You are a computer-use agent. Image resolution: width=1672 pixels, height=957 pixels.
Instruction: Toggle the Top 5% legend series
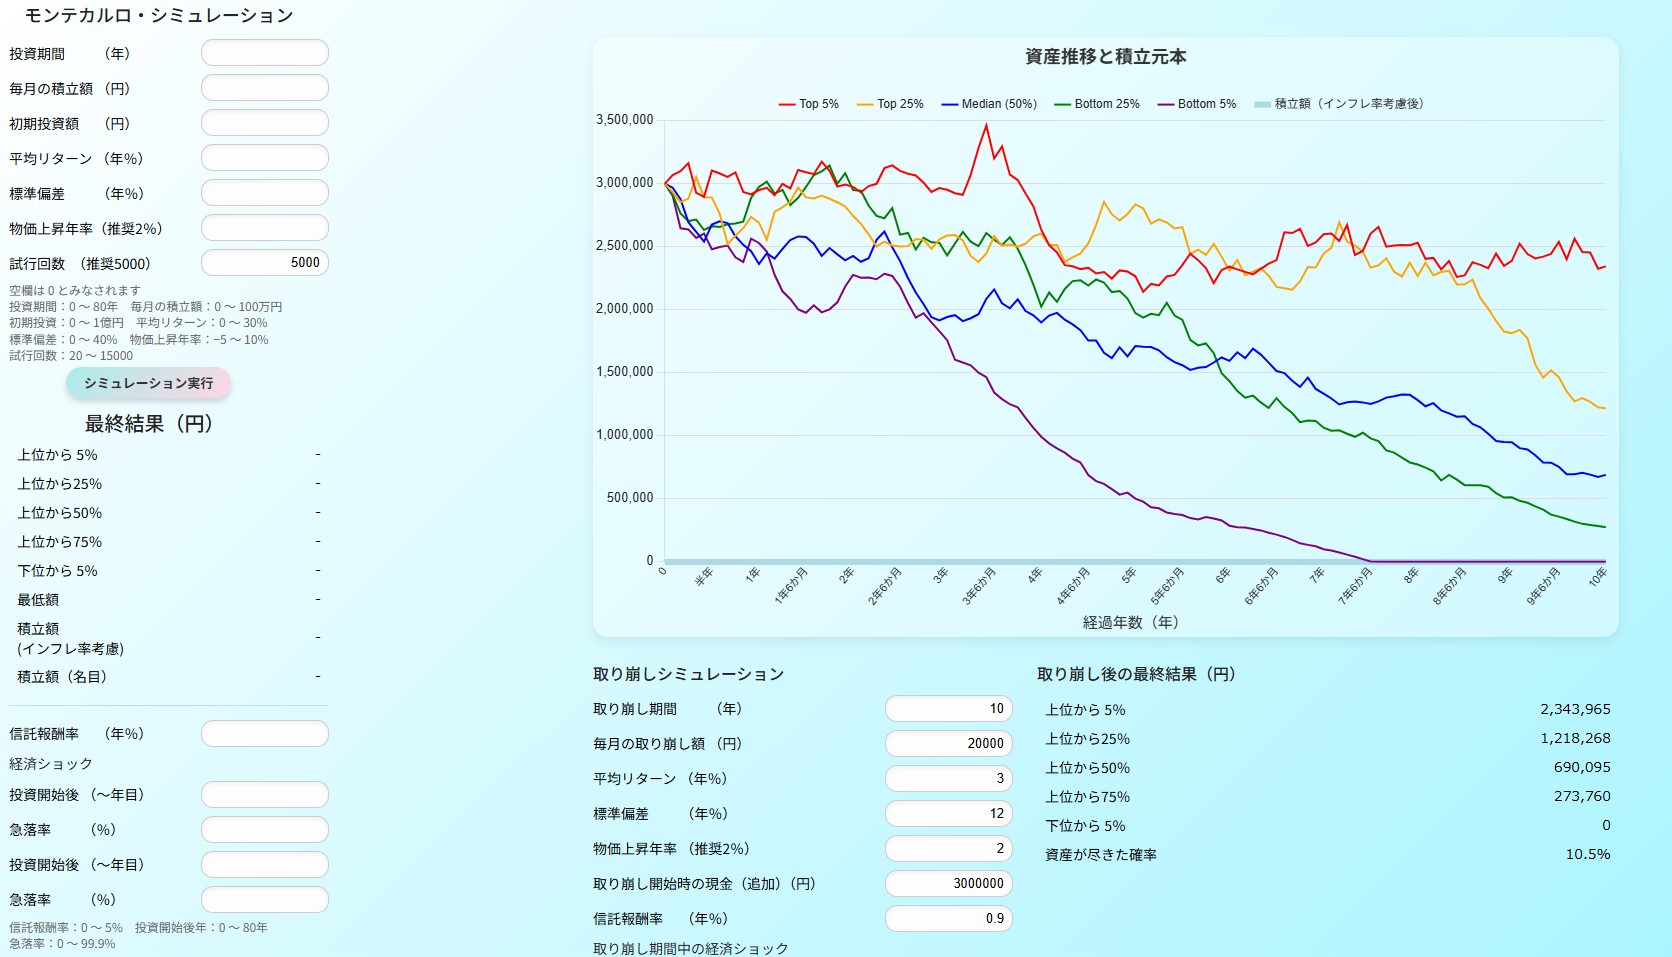809,104
